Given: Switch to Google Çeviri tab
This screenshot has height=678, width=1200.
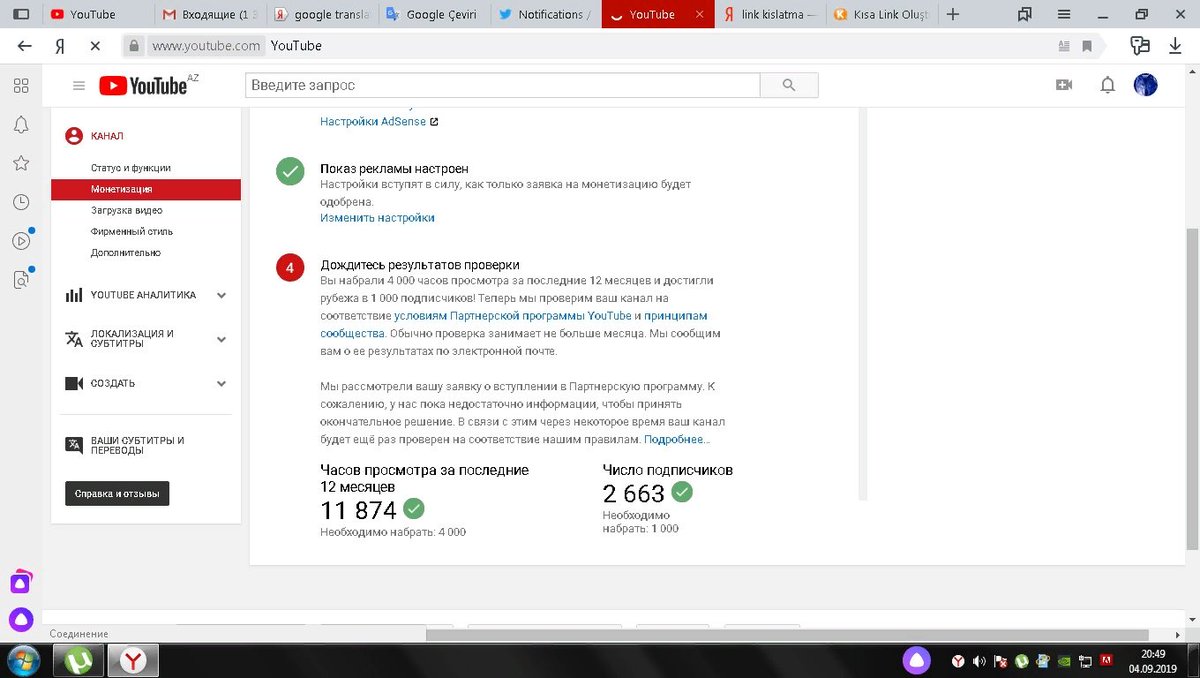Looking at the screenshot, I should (433, 14).
